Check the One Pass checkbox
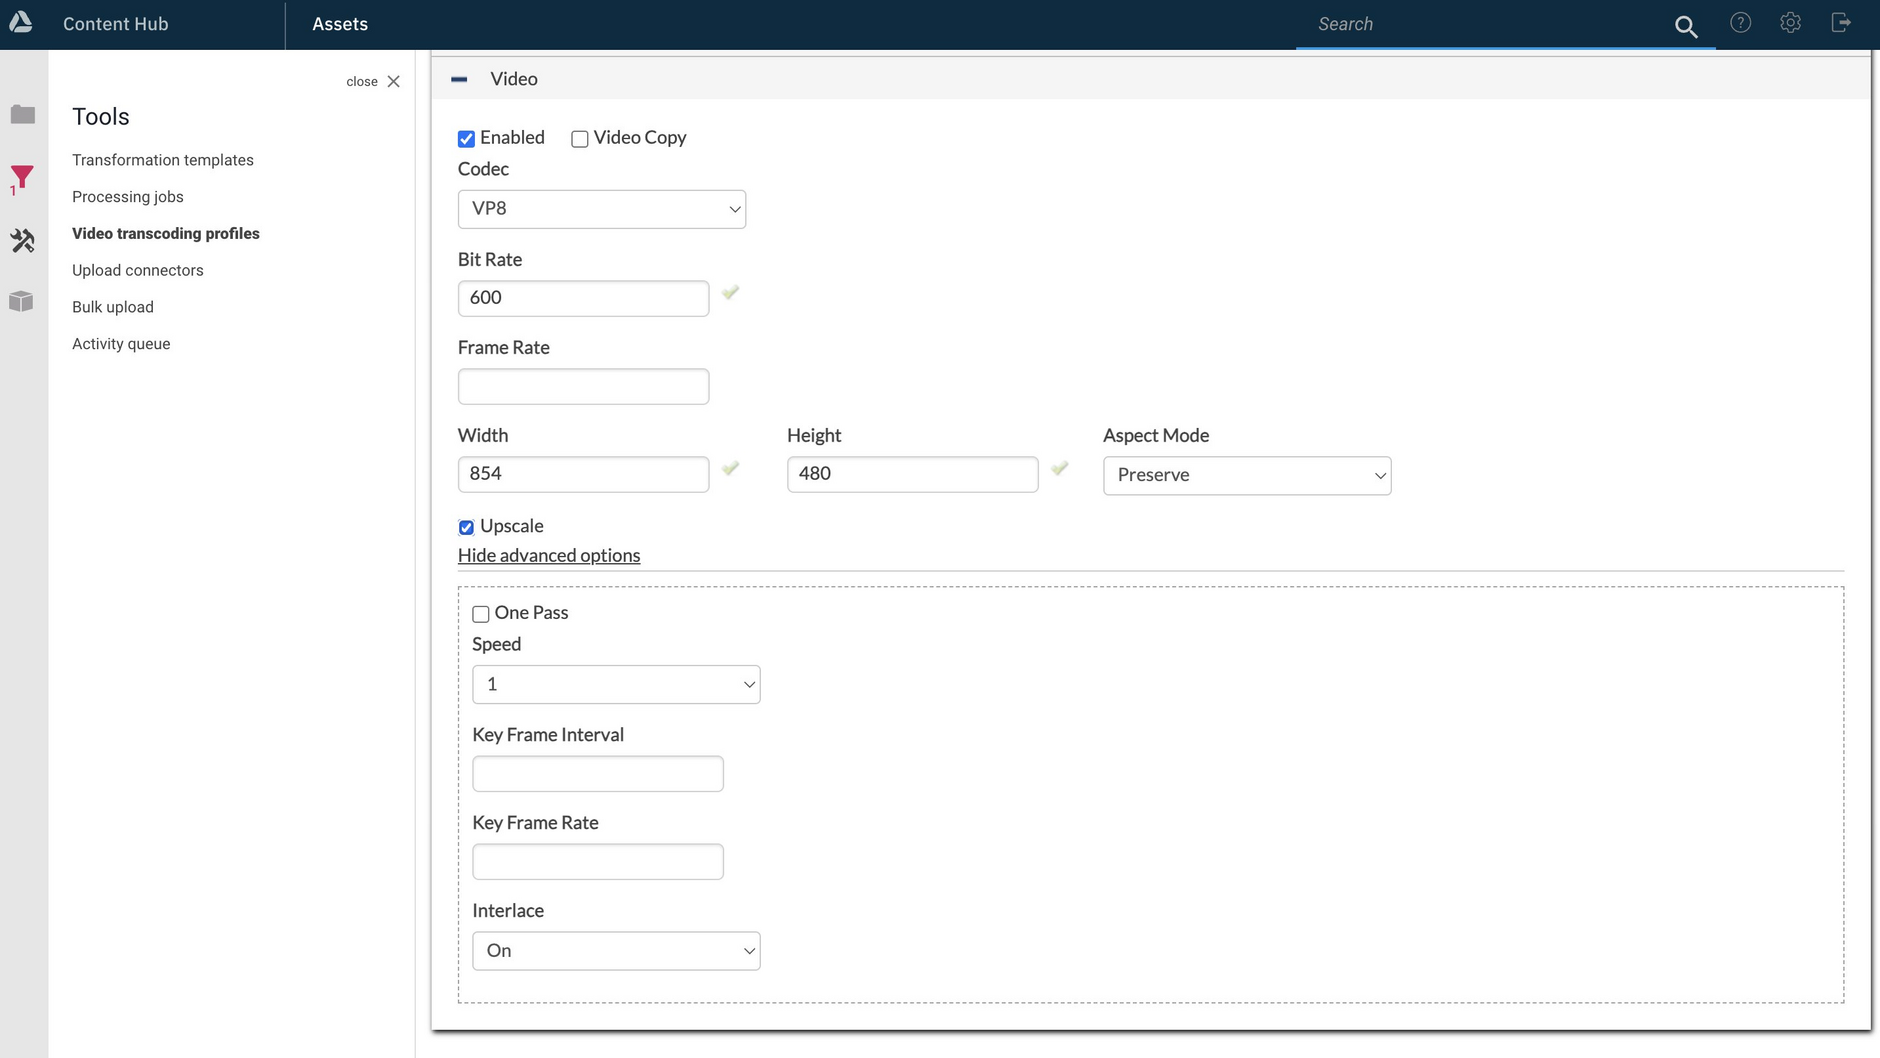This screenshot has width=1880, height=1058. 481,614
